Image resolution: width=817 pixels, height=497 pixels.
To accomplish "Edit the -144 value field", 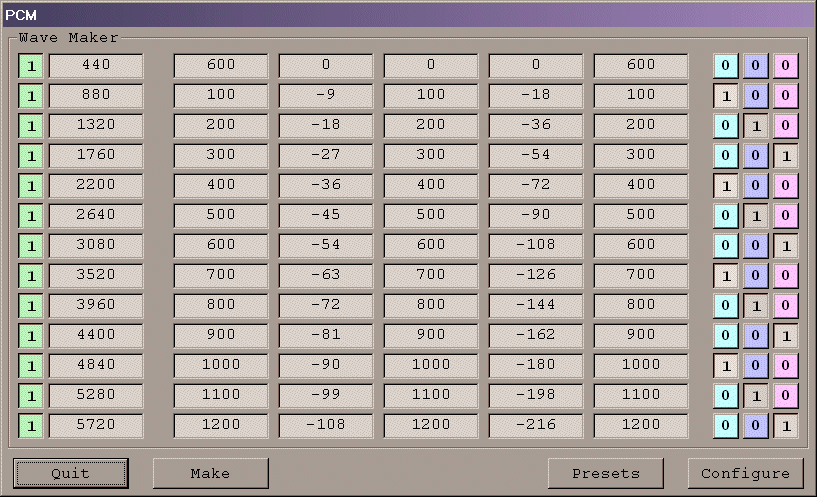I will 535,306.
